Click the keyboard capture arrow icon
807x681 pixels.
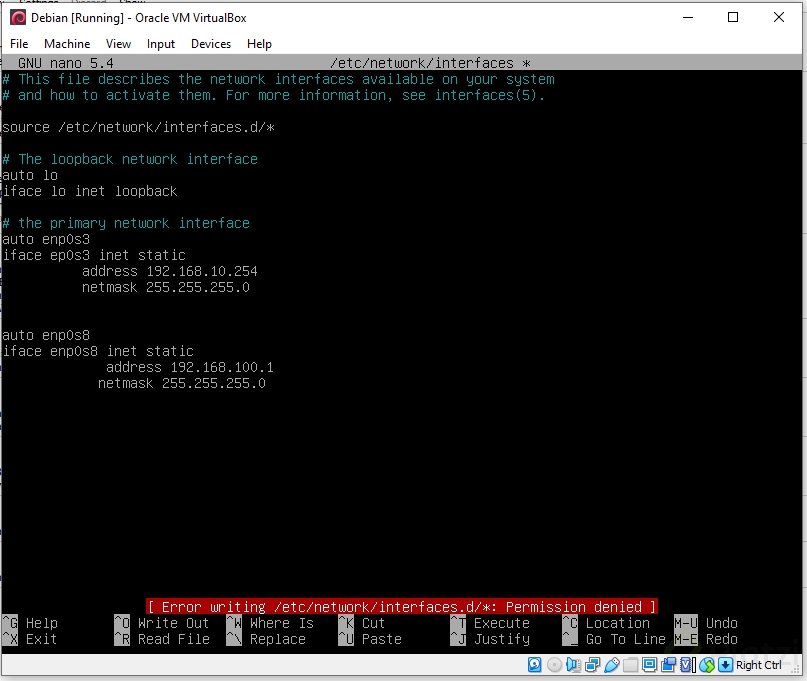click(726, 665)
